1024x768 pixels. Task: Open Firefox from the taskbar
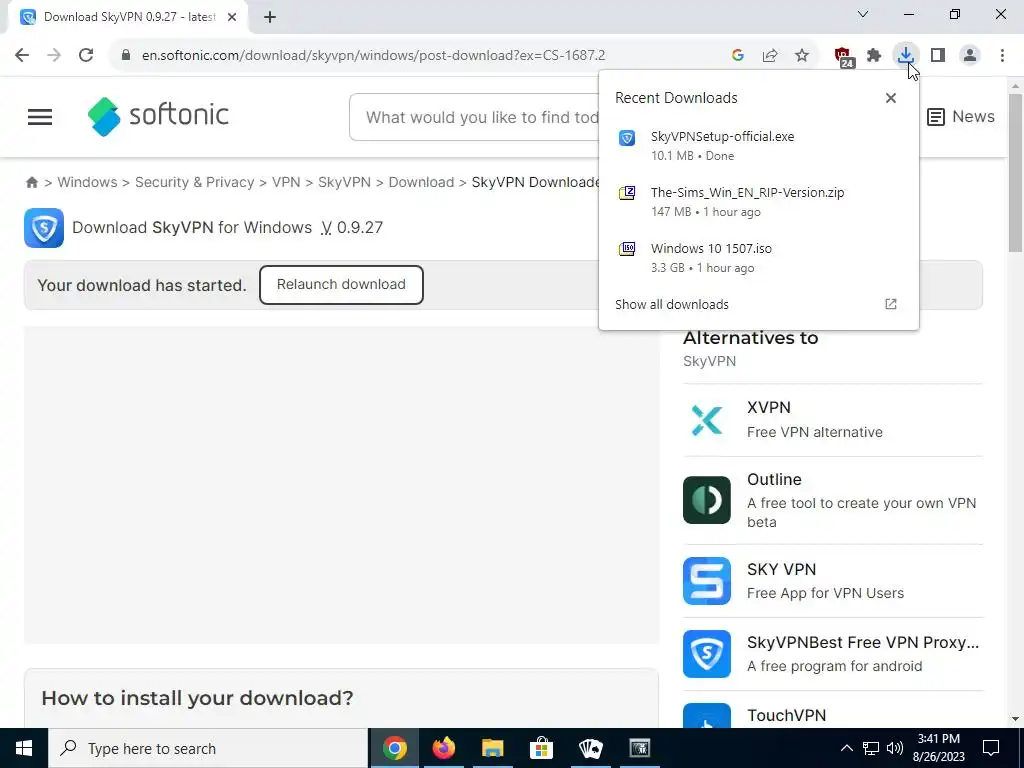(444, 748)
